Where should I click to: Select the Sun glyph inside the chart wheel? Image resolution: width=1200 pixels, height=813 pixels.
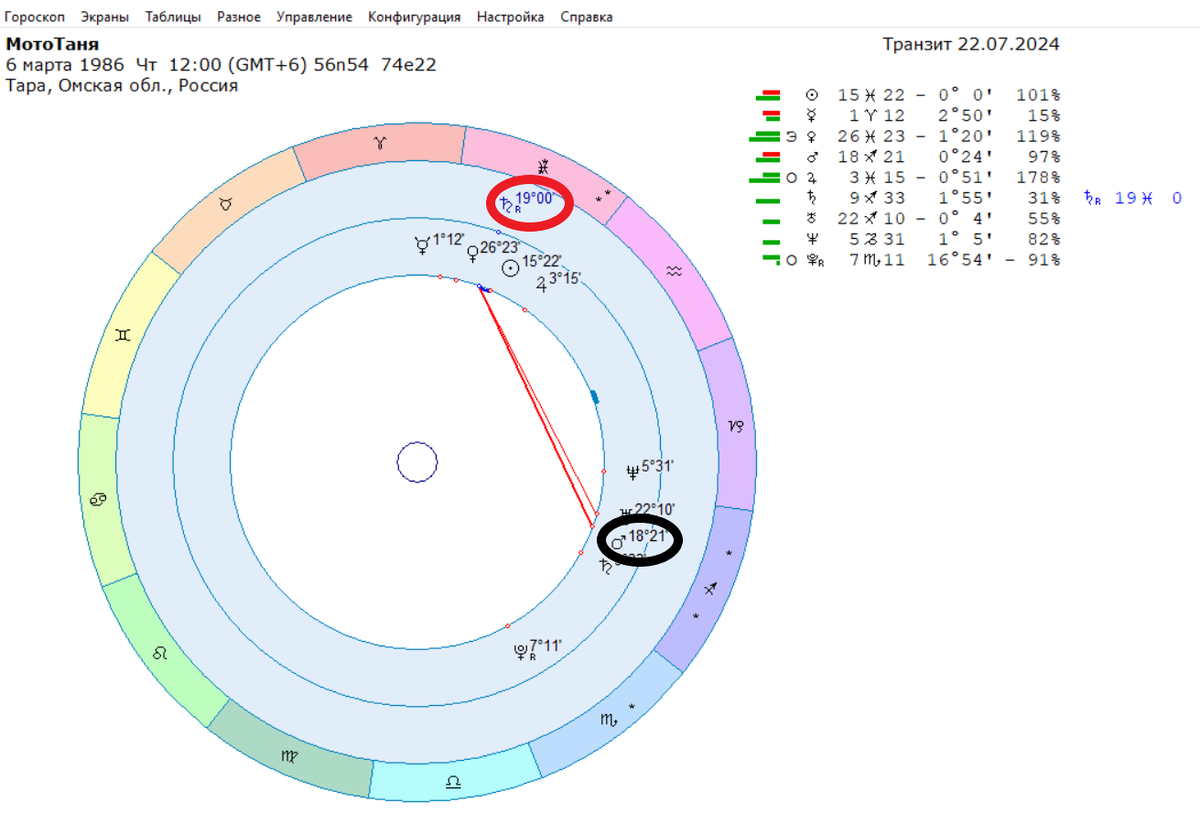[x=510, y=267]
